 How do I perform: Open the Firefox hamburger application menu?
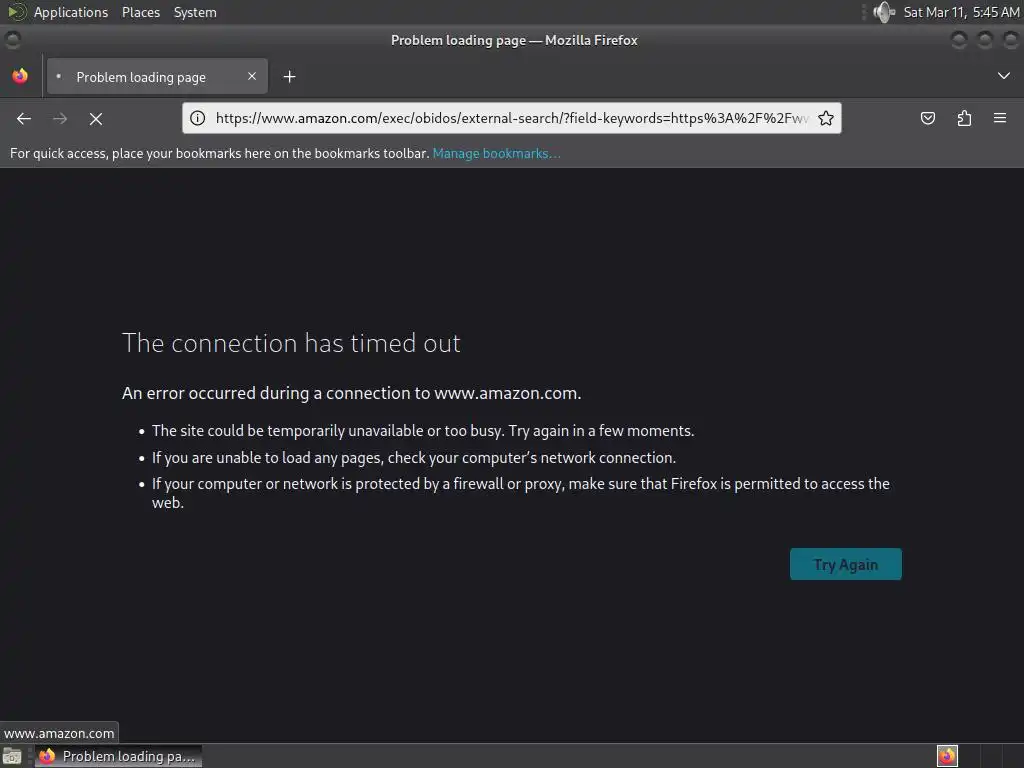pyautogui.click(x=1000, y=118)
